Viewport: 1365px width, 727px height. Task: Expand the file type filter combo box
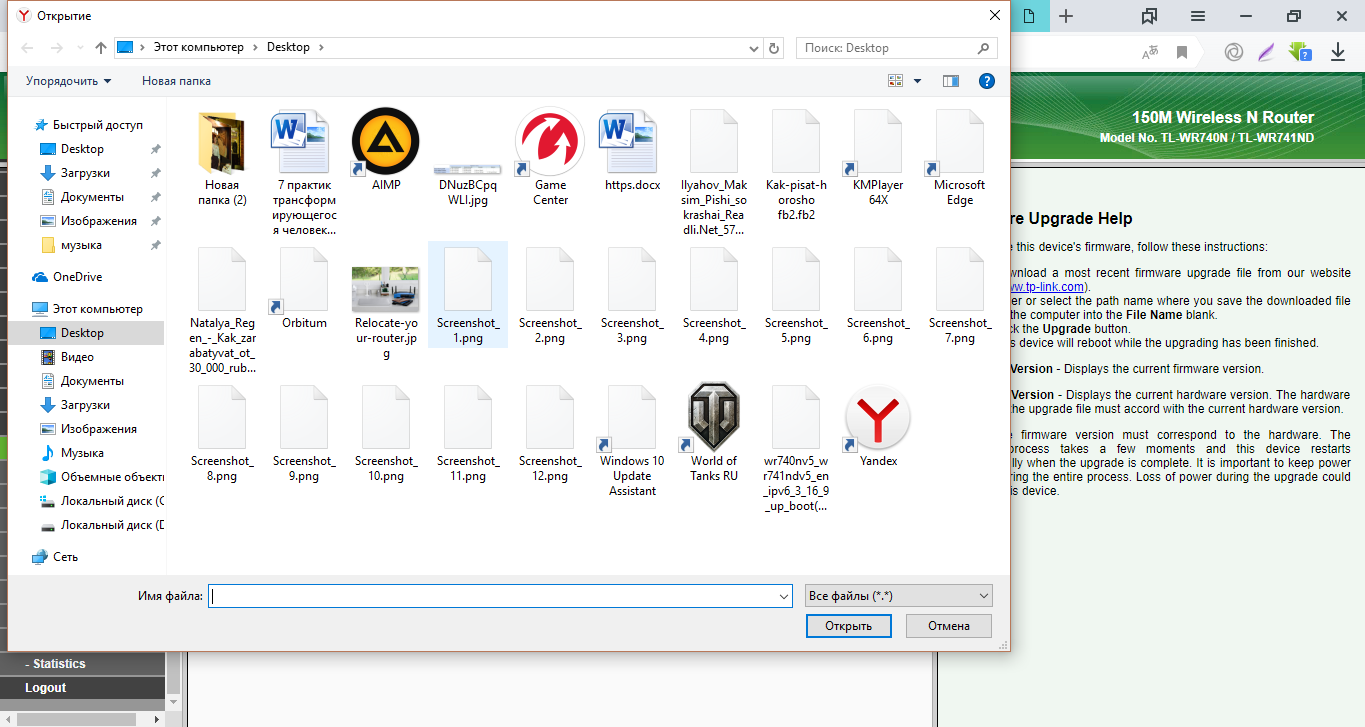pyautogui.click(x=898, y=596)
